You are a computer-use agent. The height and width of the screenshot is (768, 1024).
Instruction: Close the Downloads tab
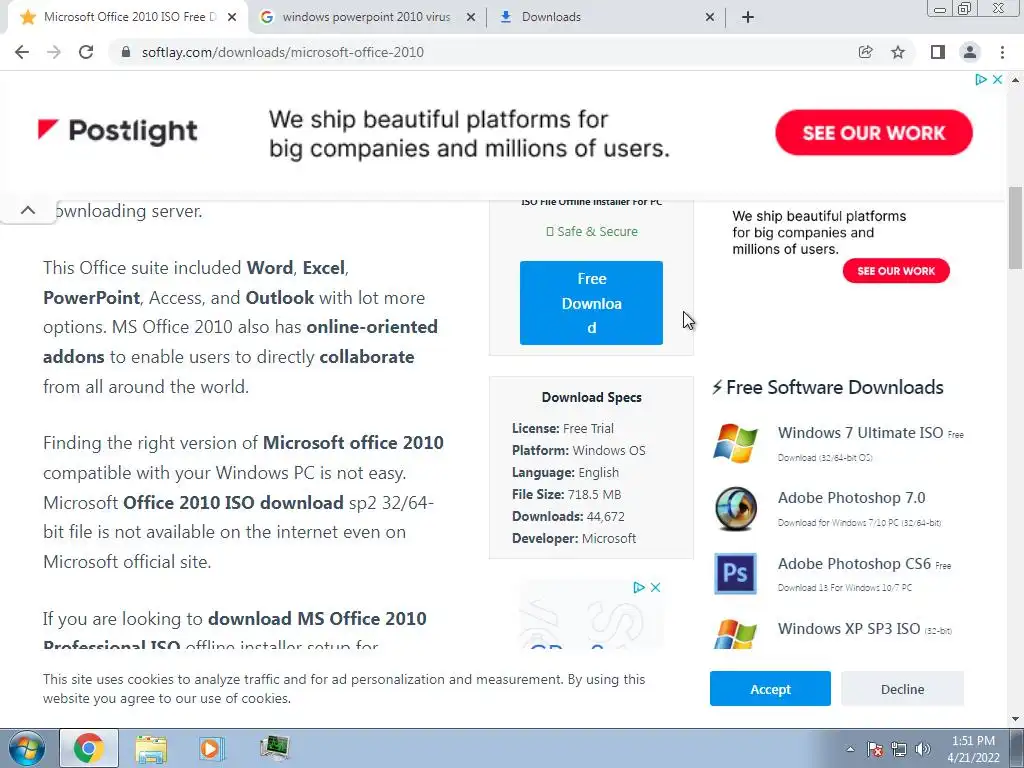710,18
